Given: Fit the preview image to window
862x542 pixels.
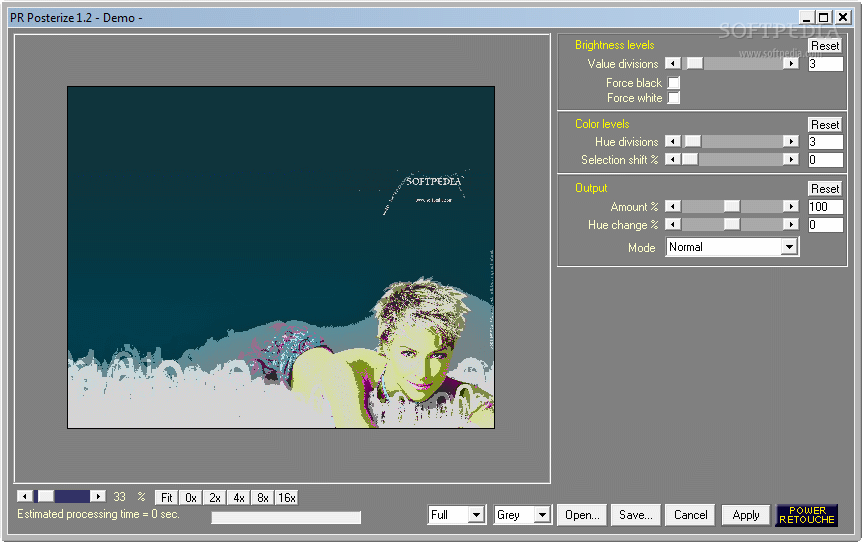Looking at the screenshot, I should 167,497.
